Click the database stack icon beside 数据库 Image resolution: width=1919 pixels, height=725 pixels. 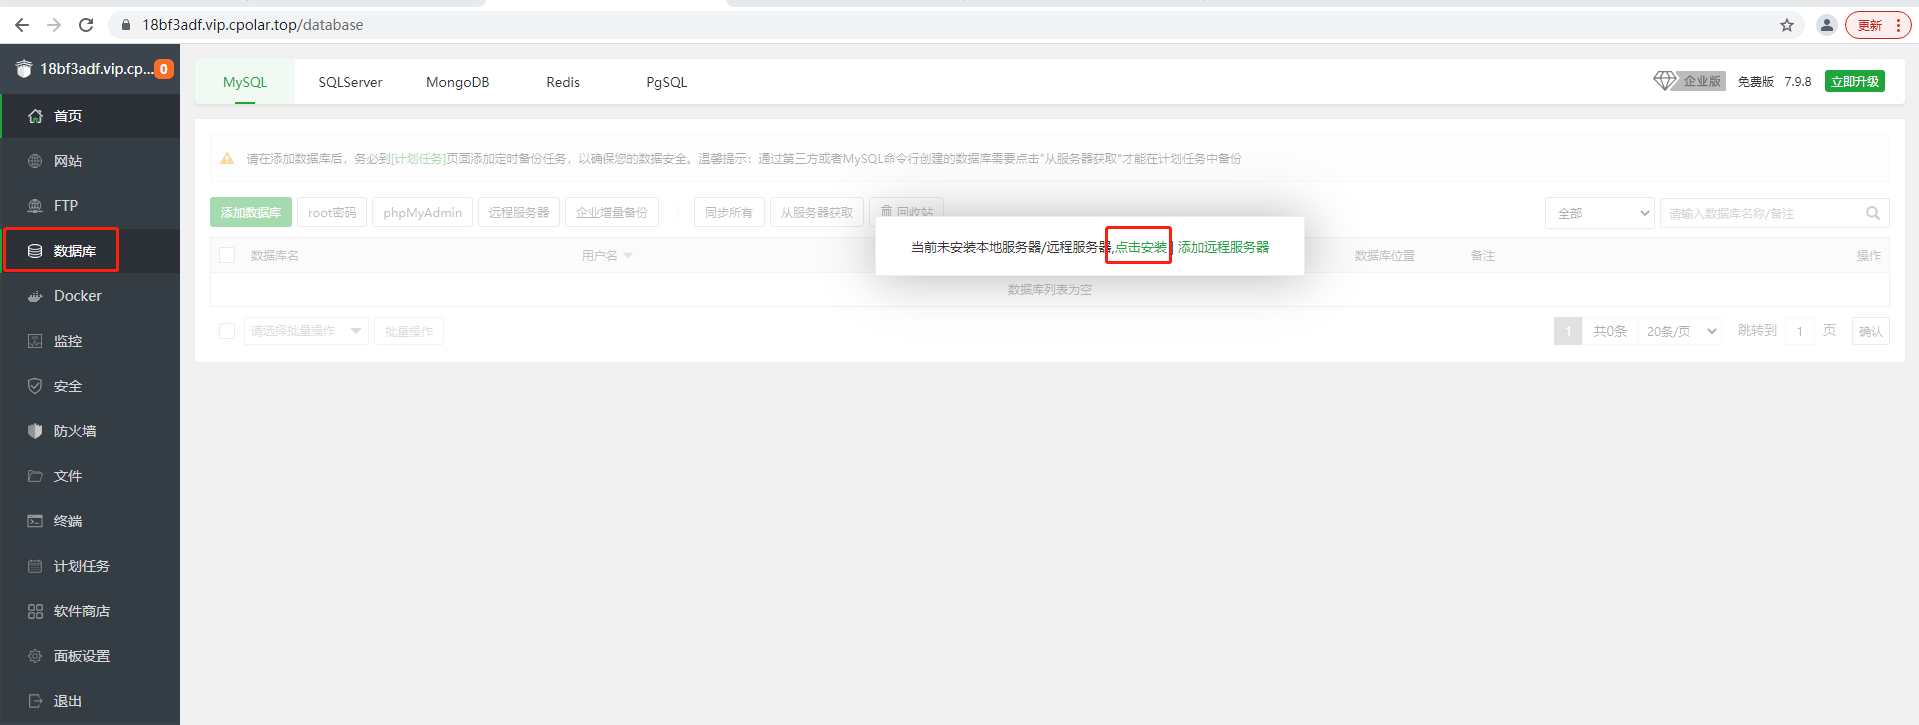point(35,251)
